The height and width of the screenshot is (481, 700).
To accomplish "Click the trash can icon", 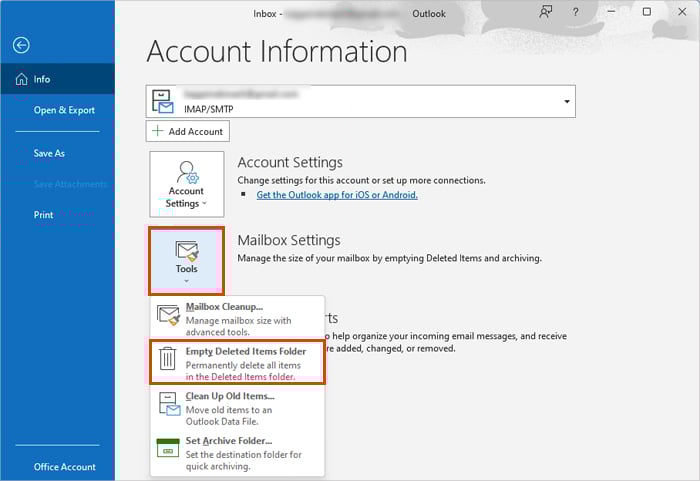I will 167,358.
